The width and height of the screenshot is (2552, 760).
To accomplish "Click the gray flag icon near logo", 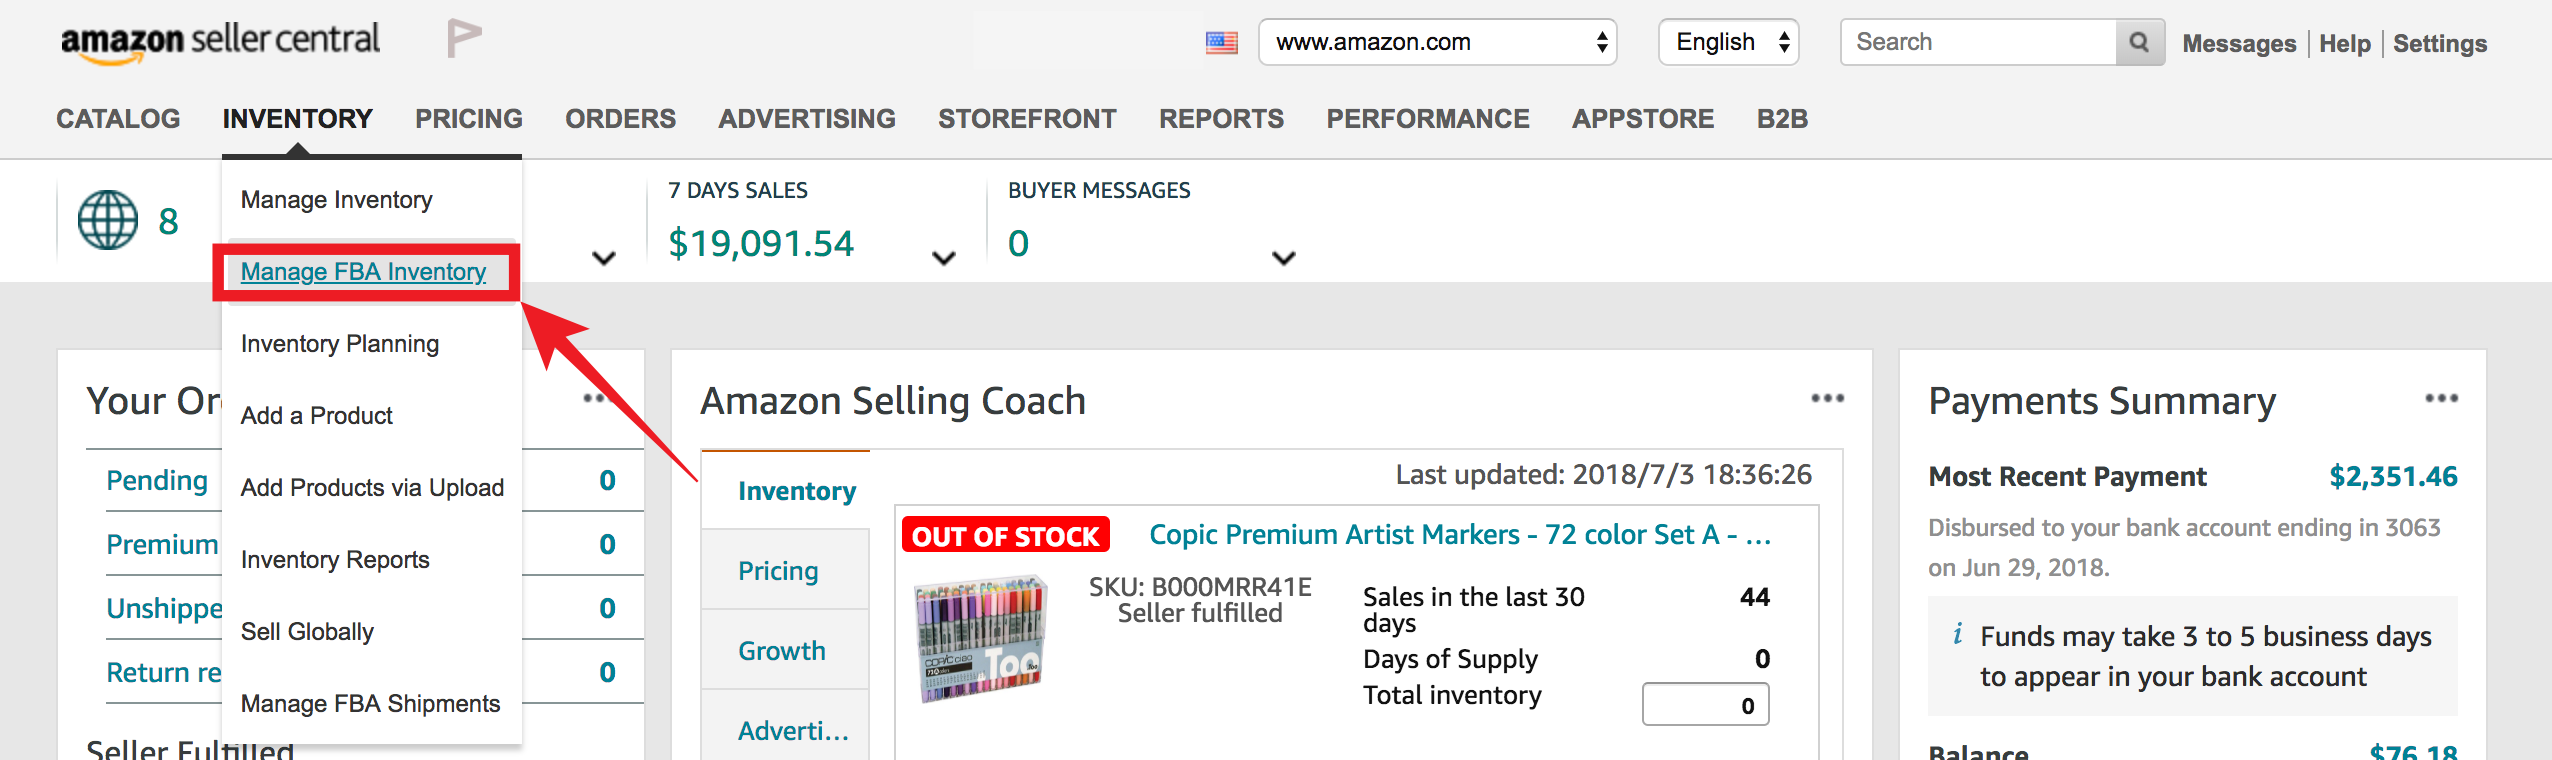I will coord(464,39).
